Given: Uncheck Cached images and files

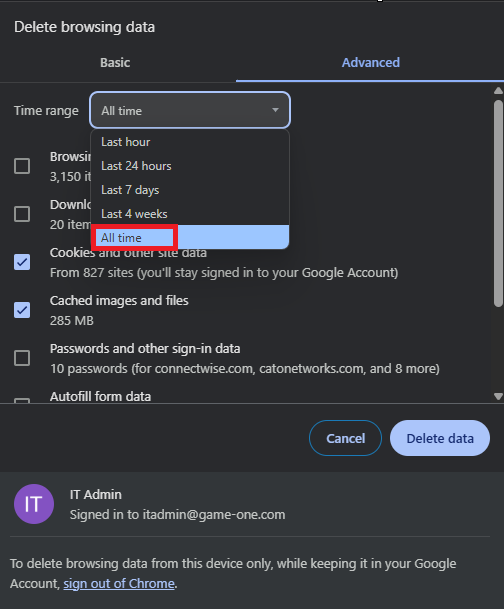Looking at the screenshot, I should click(22, 310).
